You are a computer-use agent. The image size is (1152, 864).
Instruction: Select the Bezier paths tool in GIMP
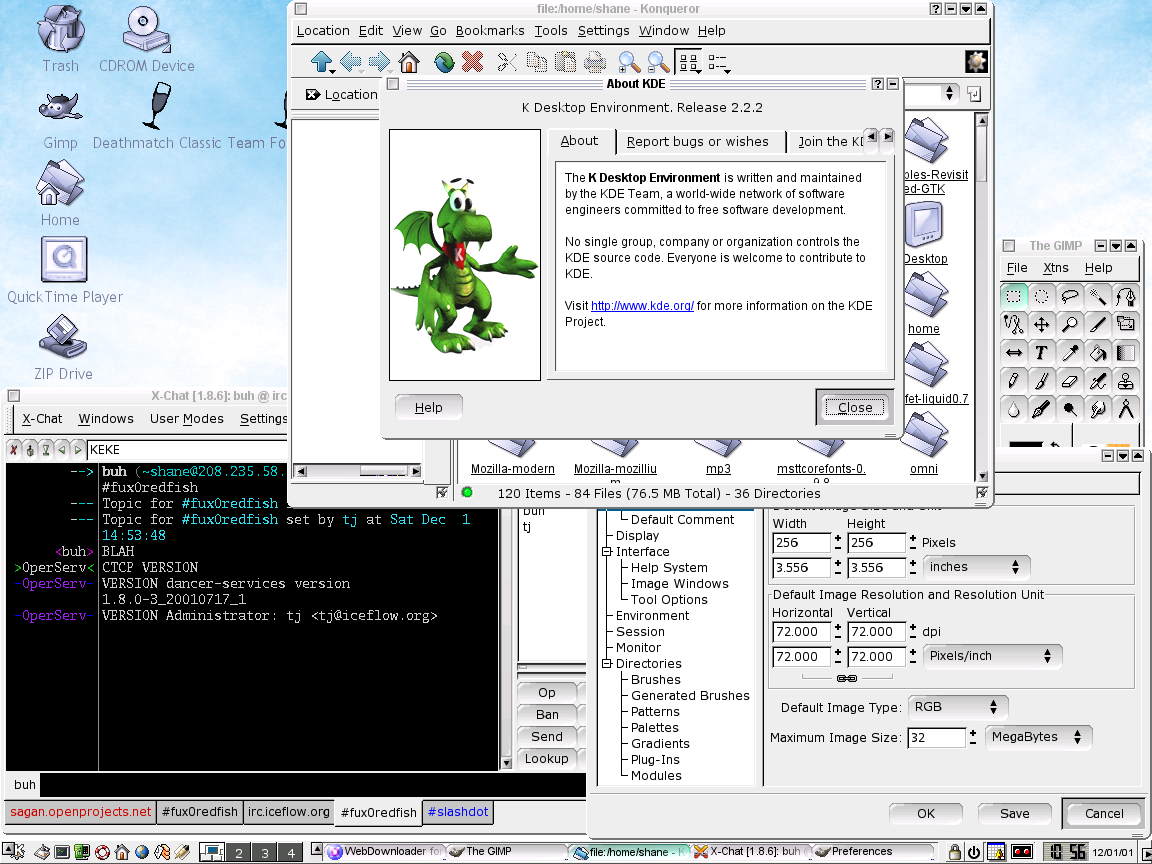[1126, 297]
